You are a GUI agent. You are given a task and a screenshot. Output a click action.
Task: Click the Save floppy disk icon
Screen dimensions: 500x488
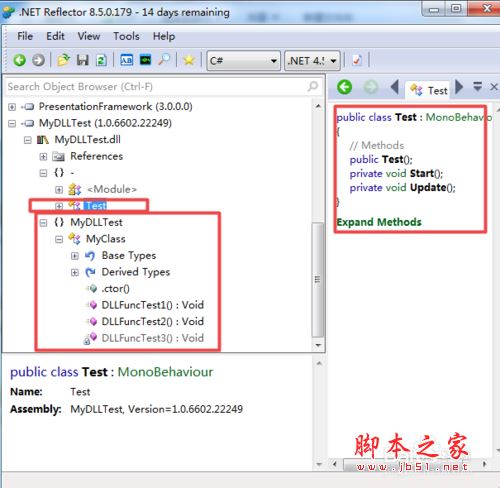[82, 60]
